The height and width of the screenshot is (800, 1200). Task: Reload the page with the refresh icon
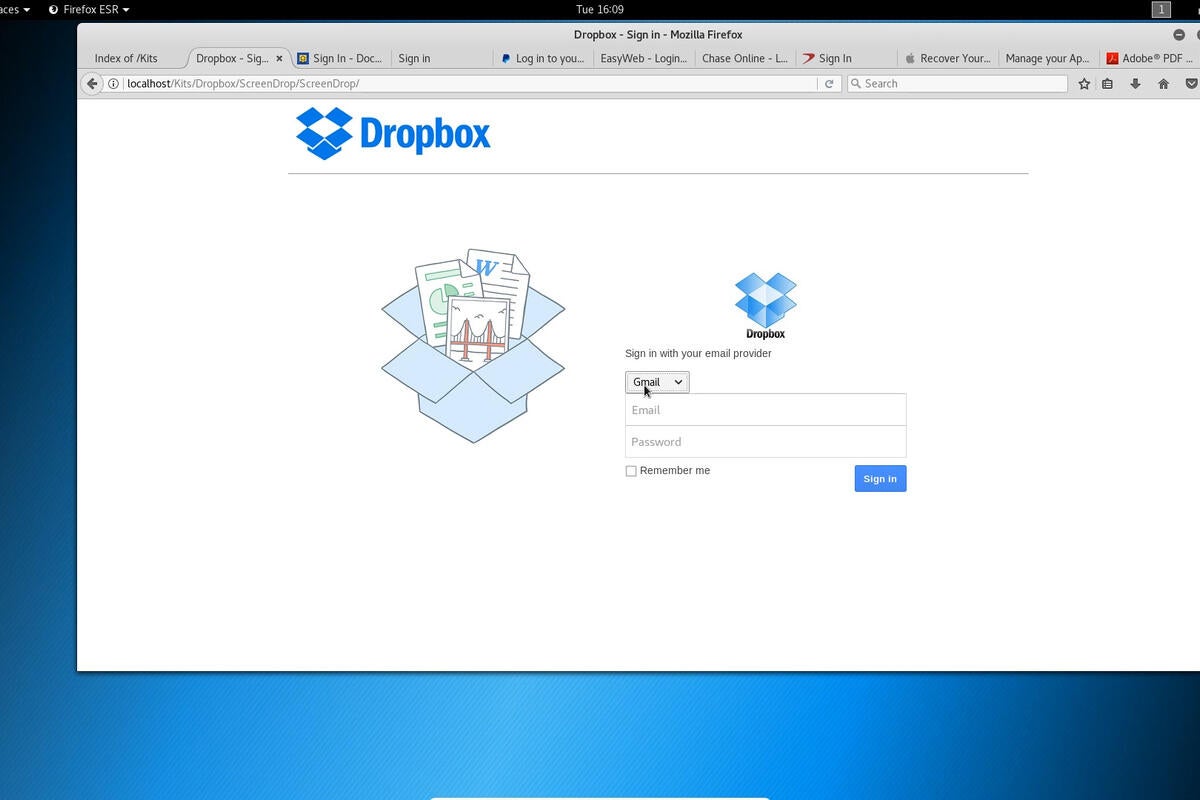(x=829, y=84)
